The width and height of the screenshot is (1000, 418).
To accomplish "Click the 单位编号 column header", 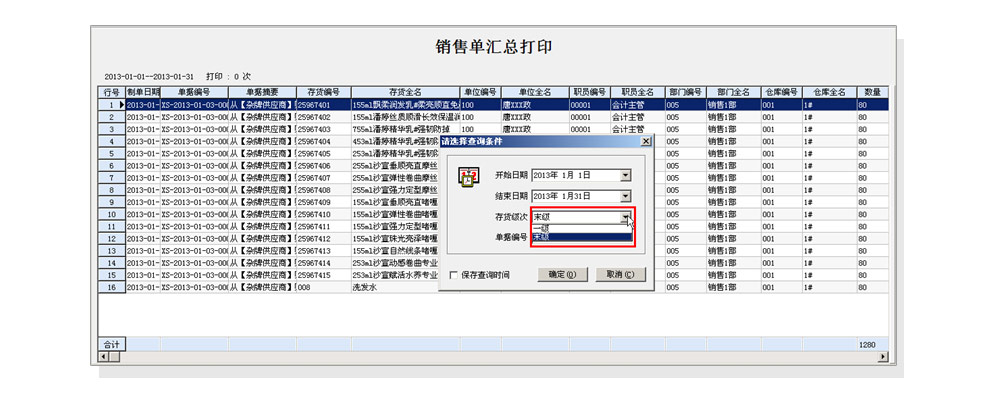I will pyautogui.click(x=480, y=93).
